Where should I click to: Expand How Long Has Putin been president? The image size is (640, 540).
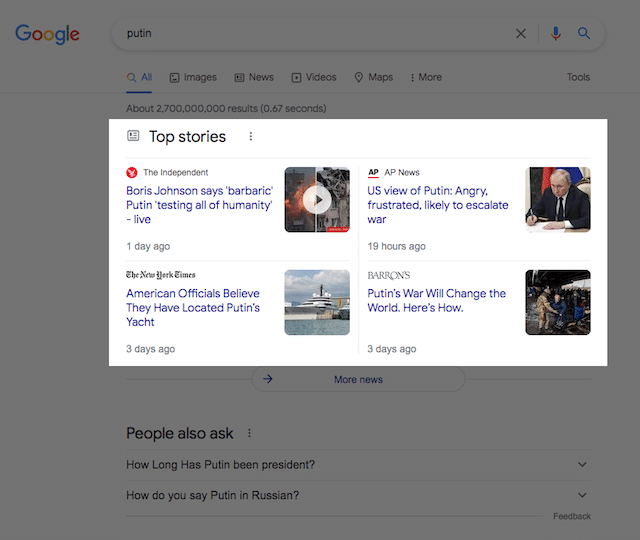(x=358, y=465)
